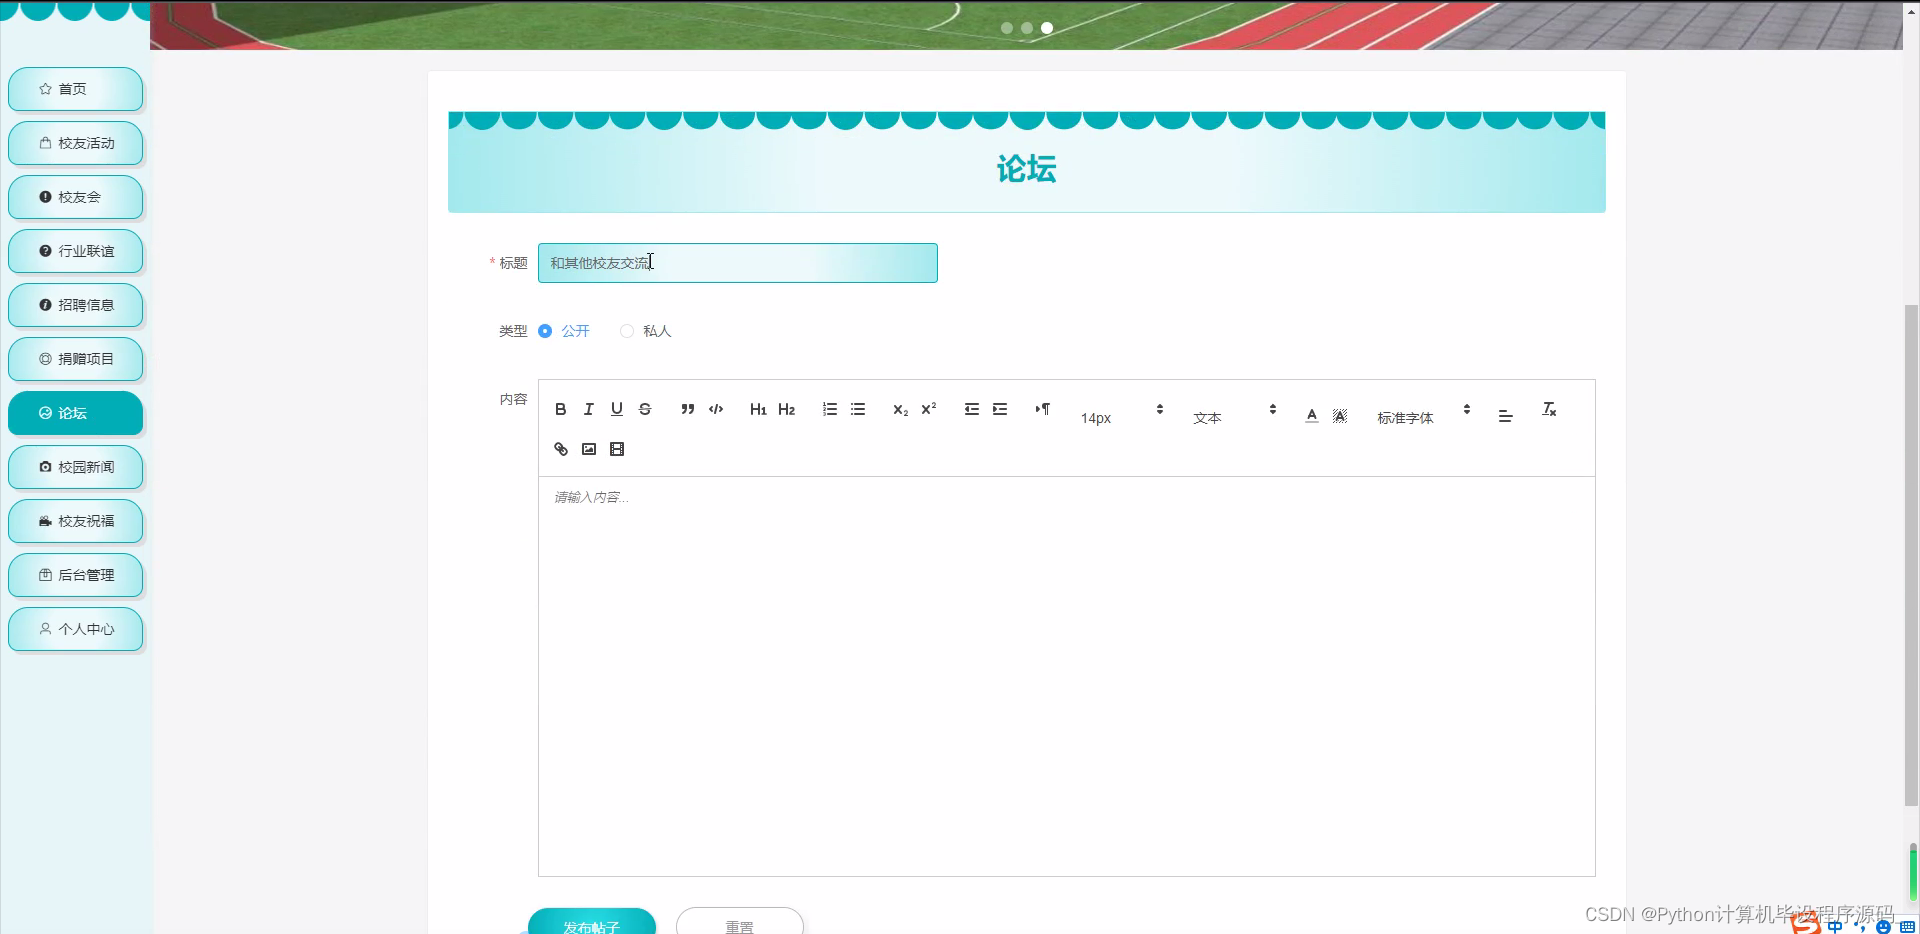Open the 标准字体 font family dropdown
The width and height of the screenshot is (1920, 934).
1404,418
